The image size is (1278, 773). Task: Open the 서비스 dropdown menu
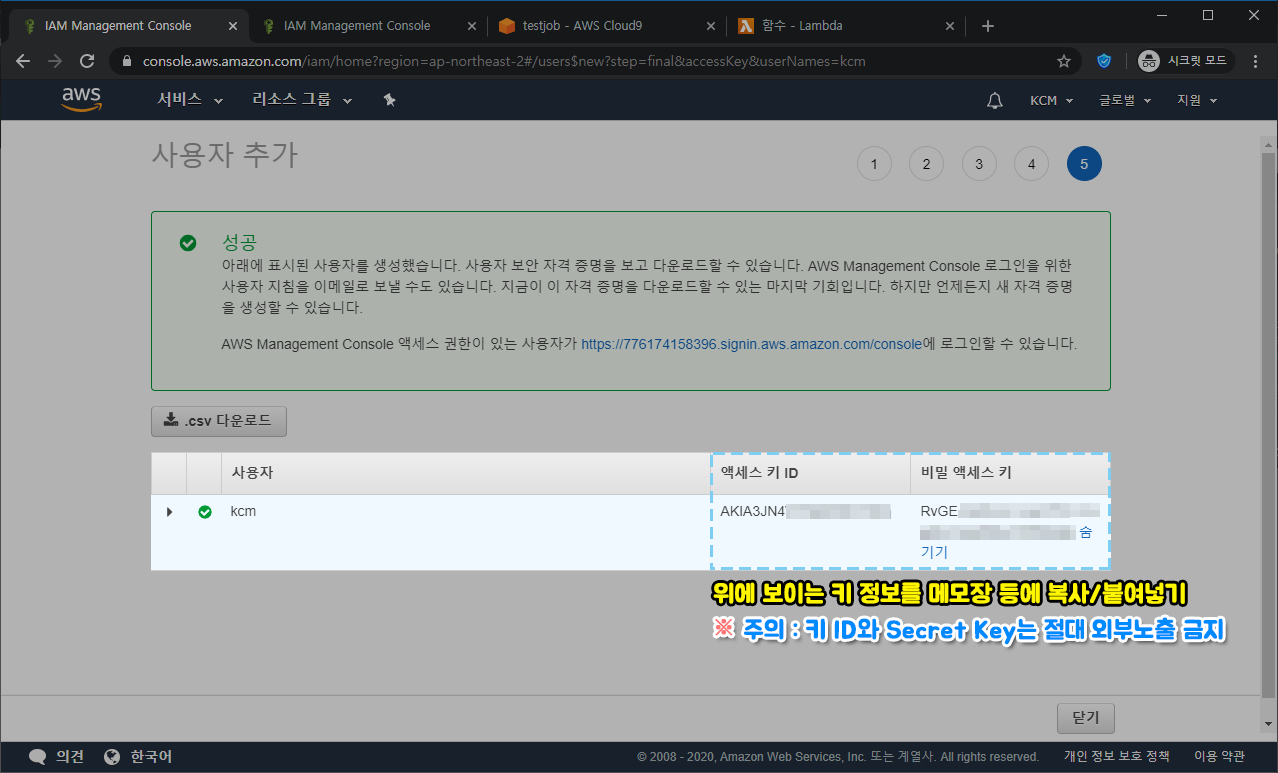click(x=189, y=100)
